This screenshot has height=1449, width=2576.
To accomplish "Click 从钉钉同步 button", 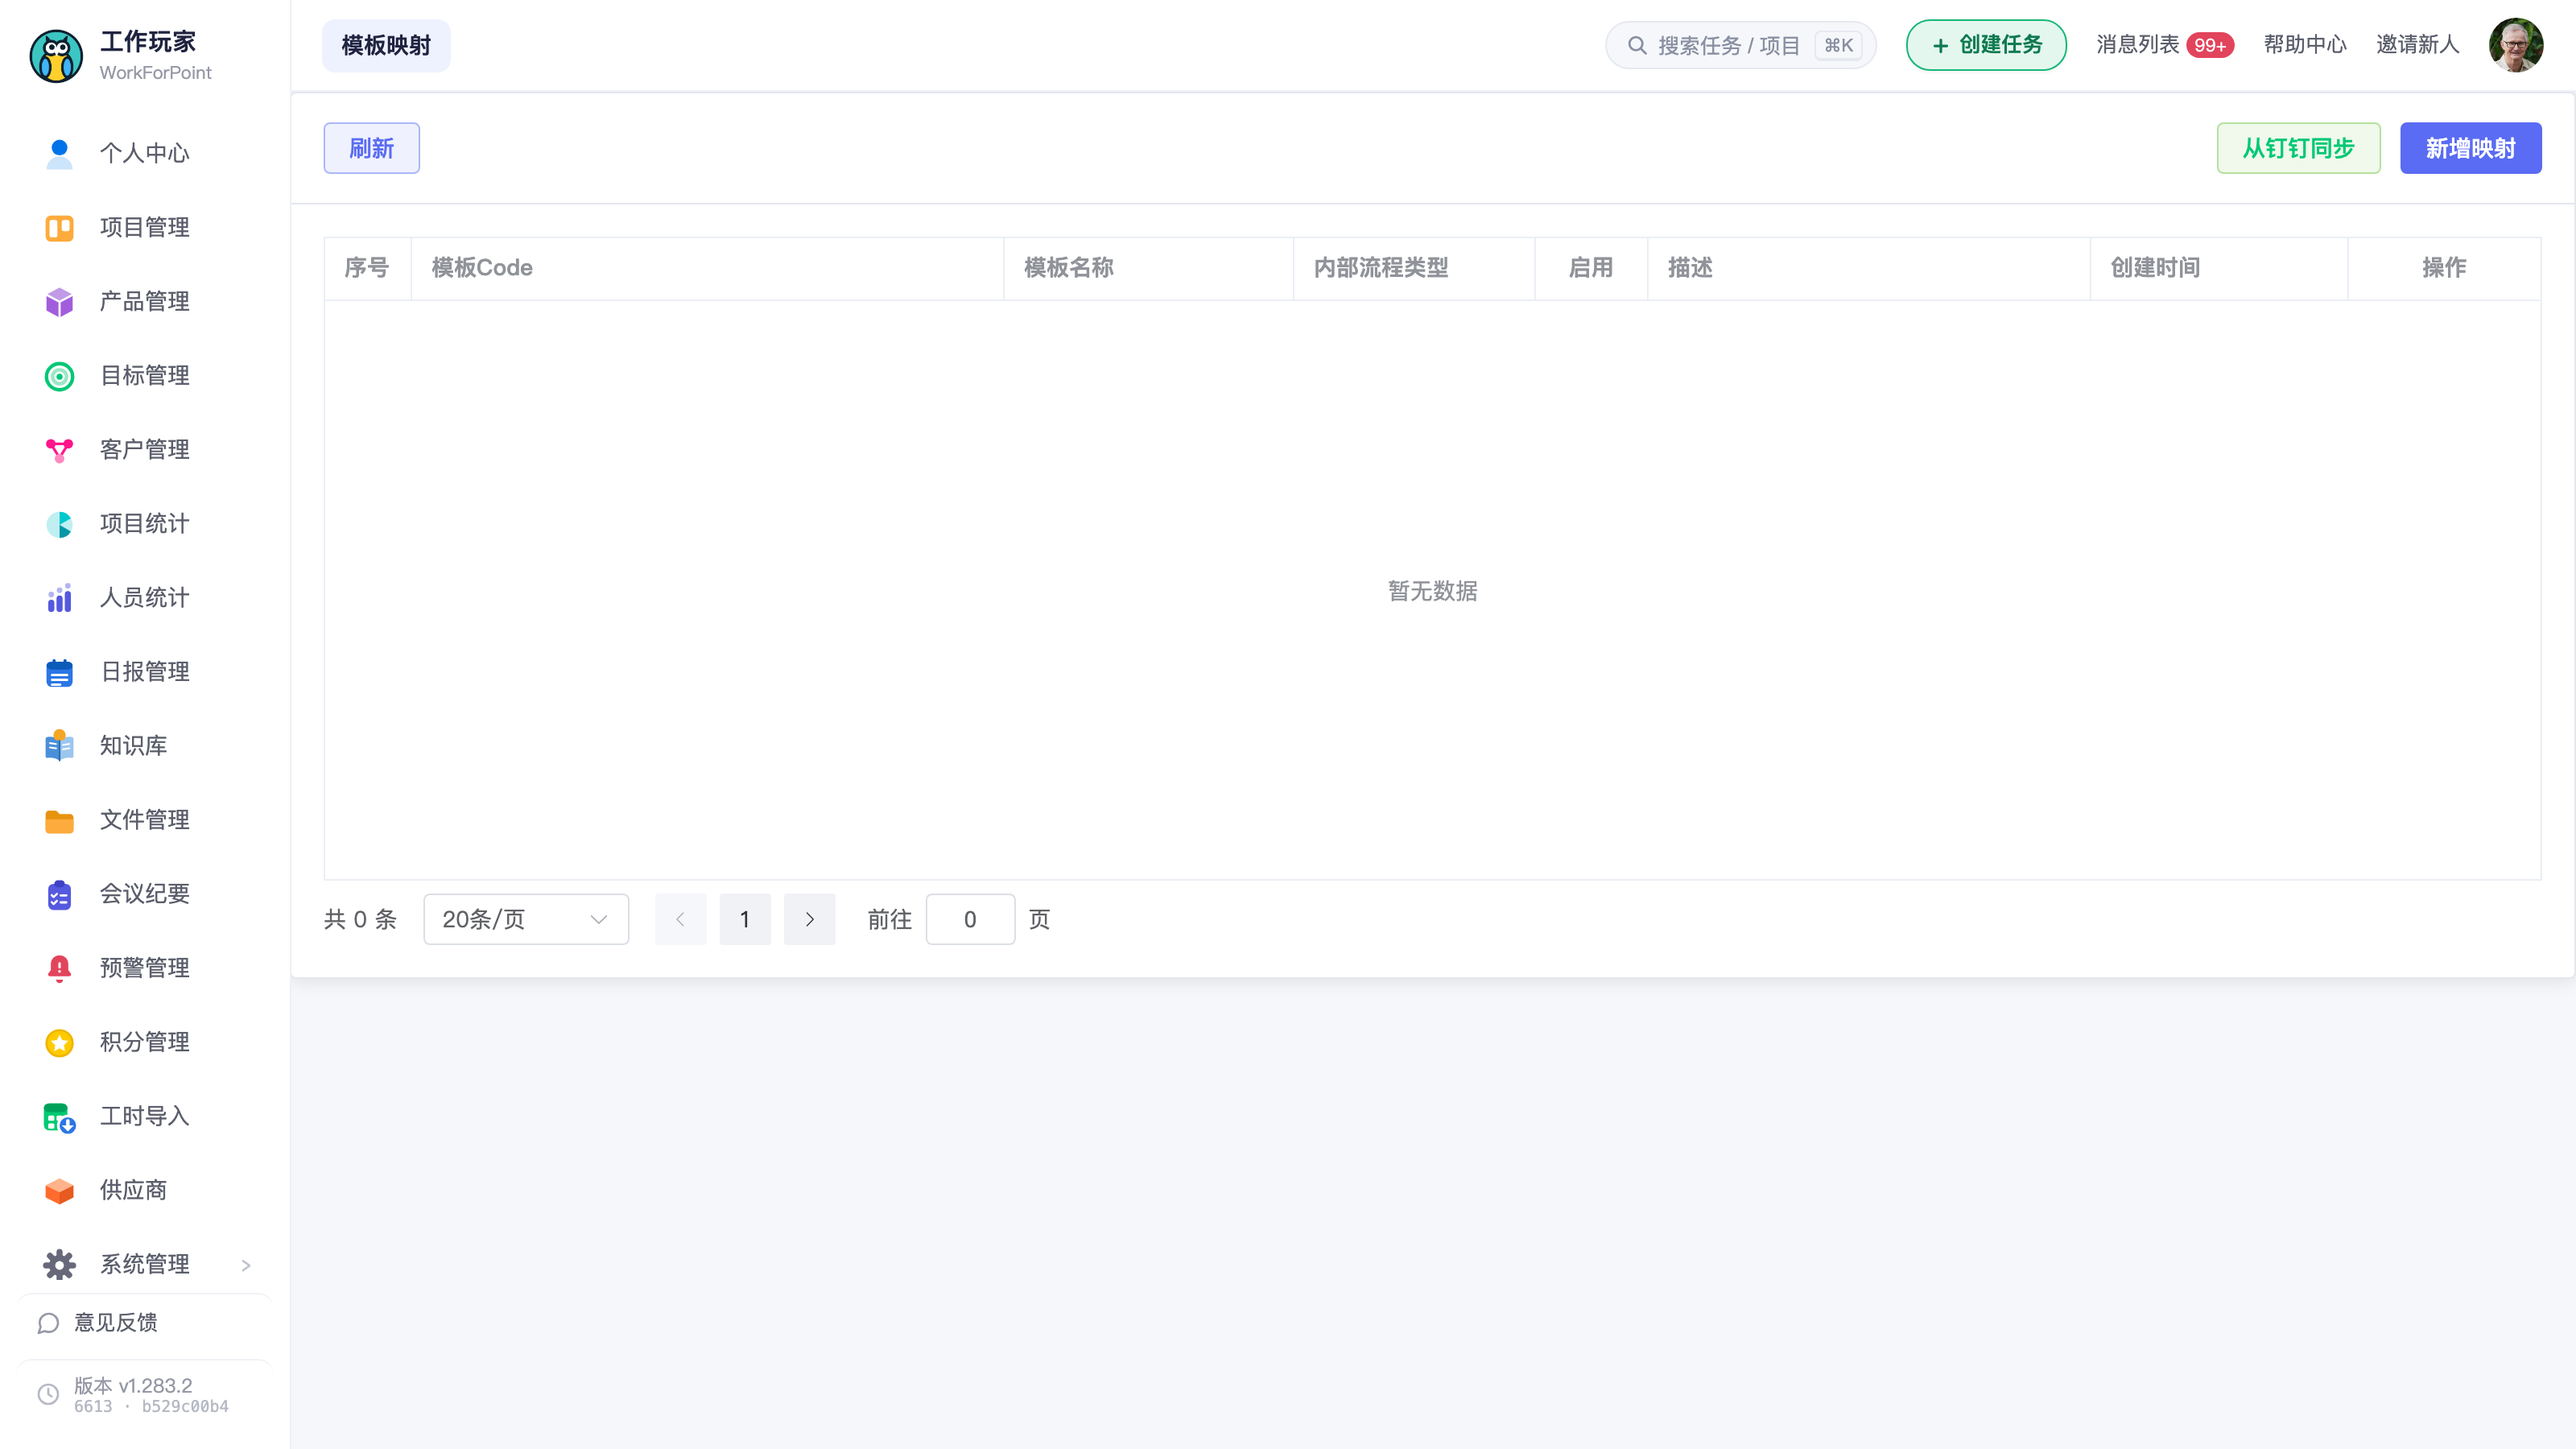I will click(x=2298, y=148).
